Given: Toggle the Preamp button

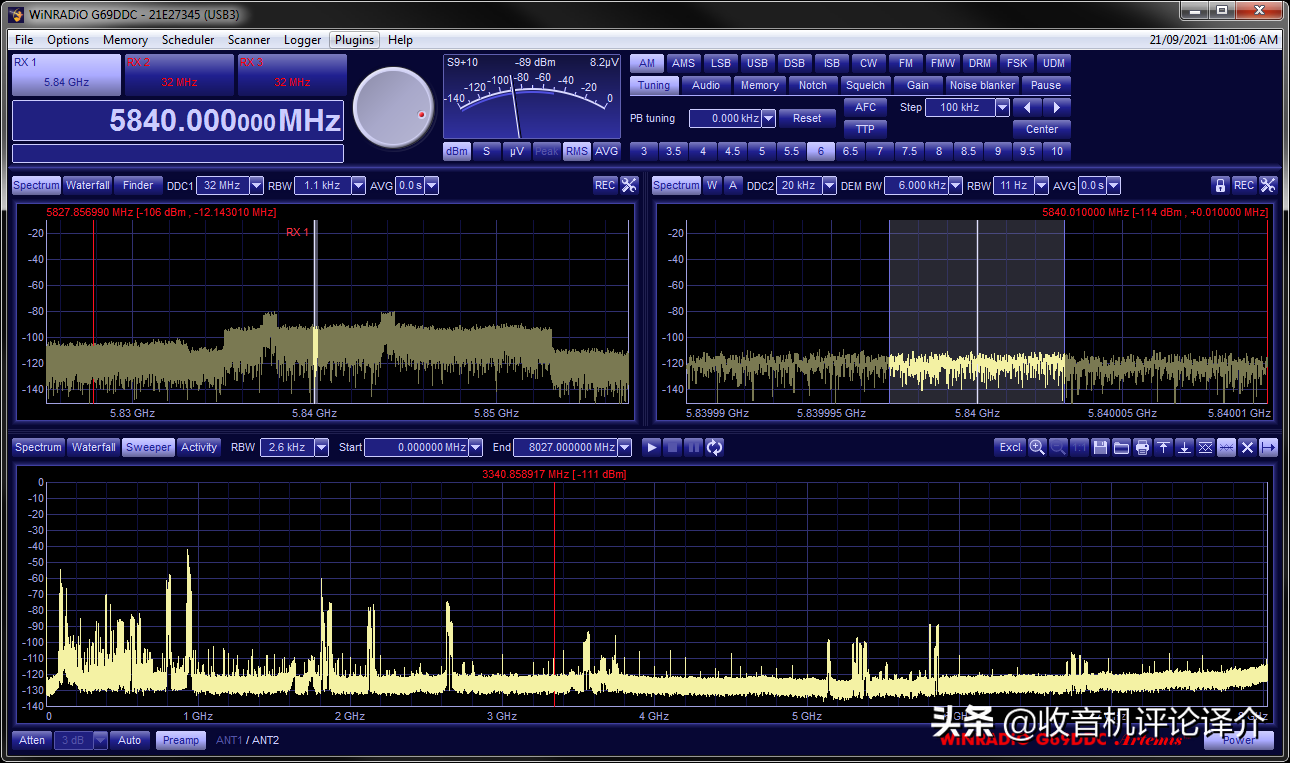Looking at the screenshot, I should click(x=181, y=740).
